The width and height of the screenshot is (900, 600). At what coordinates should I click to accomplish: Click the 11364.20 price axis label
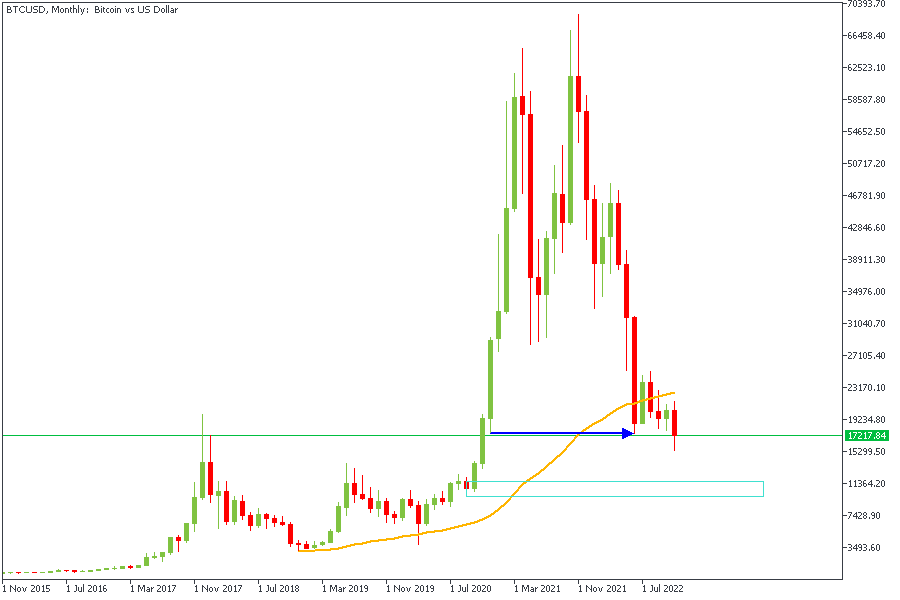pyautogui.click(x=866, y=483)
